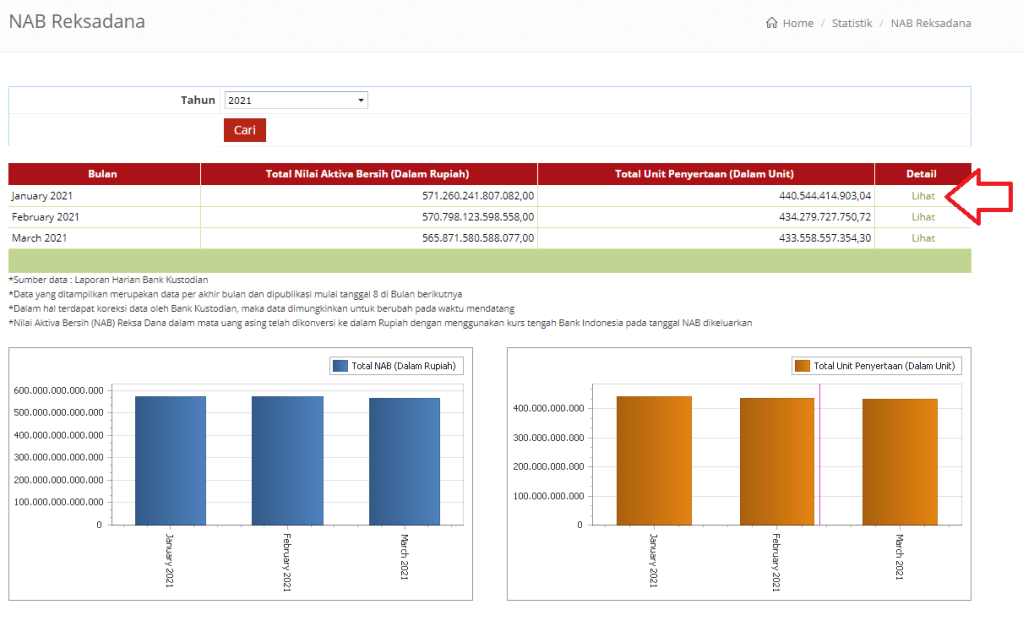The height and width of the screenshot is (621, 1023).
Task: Open Lihat detail for March 2021
Action: coord(922,238)
